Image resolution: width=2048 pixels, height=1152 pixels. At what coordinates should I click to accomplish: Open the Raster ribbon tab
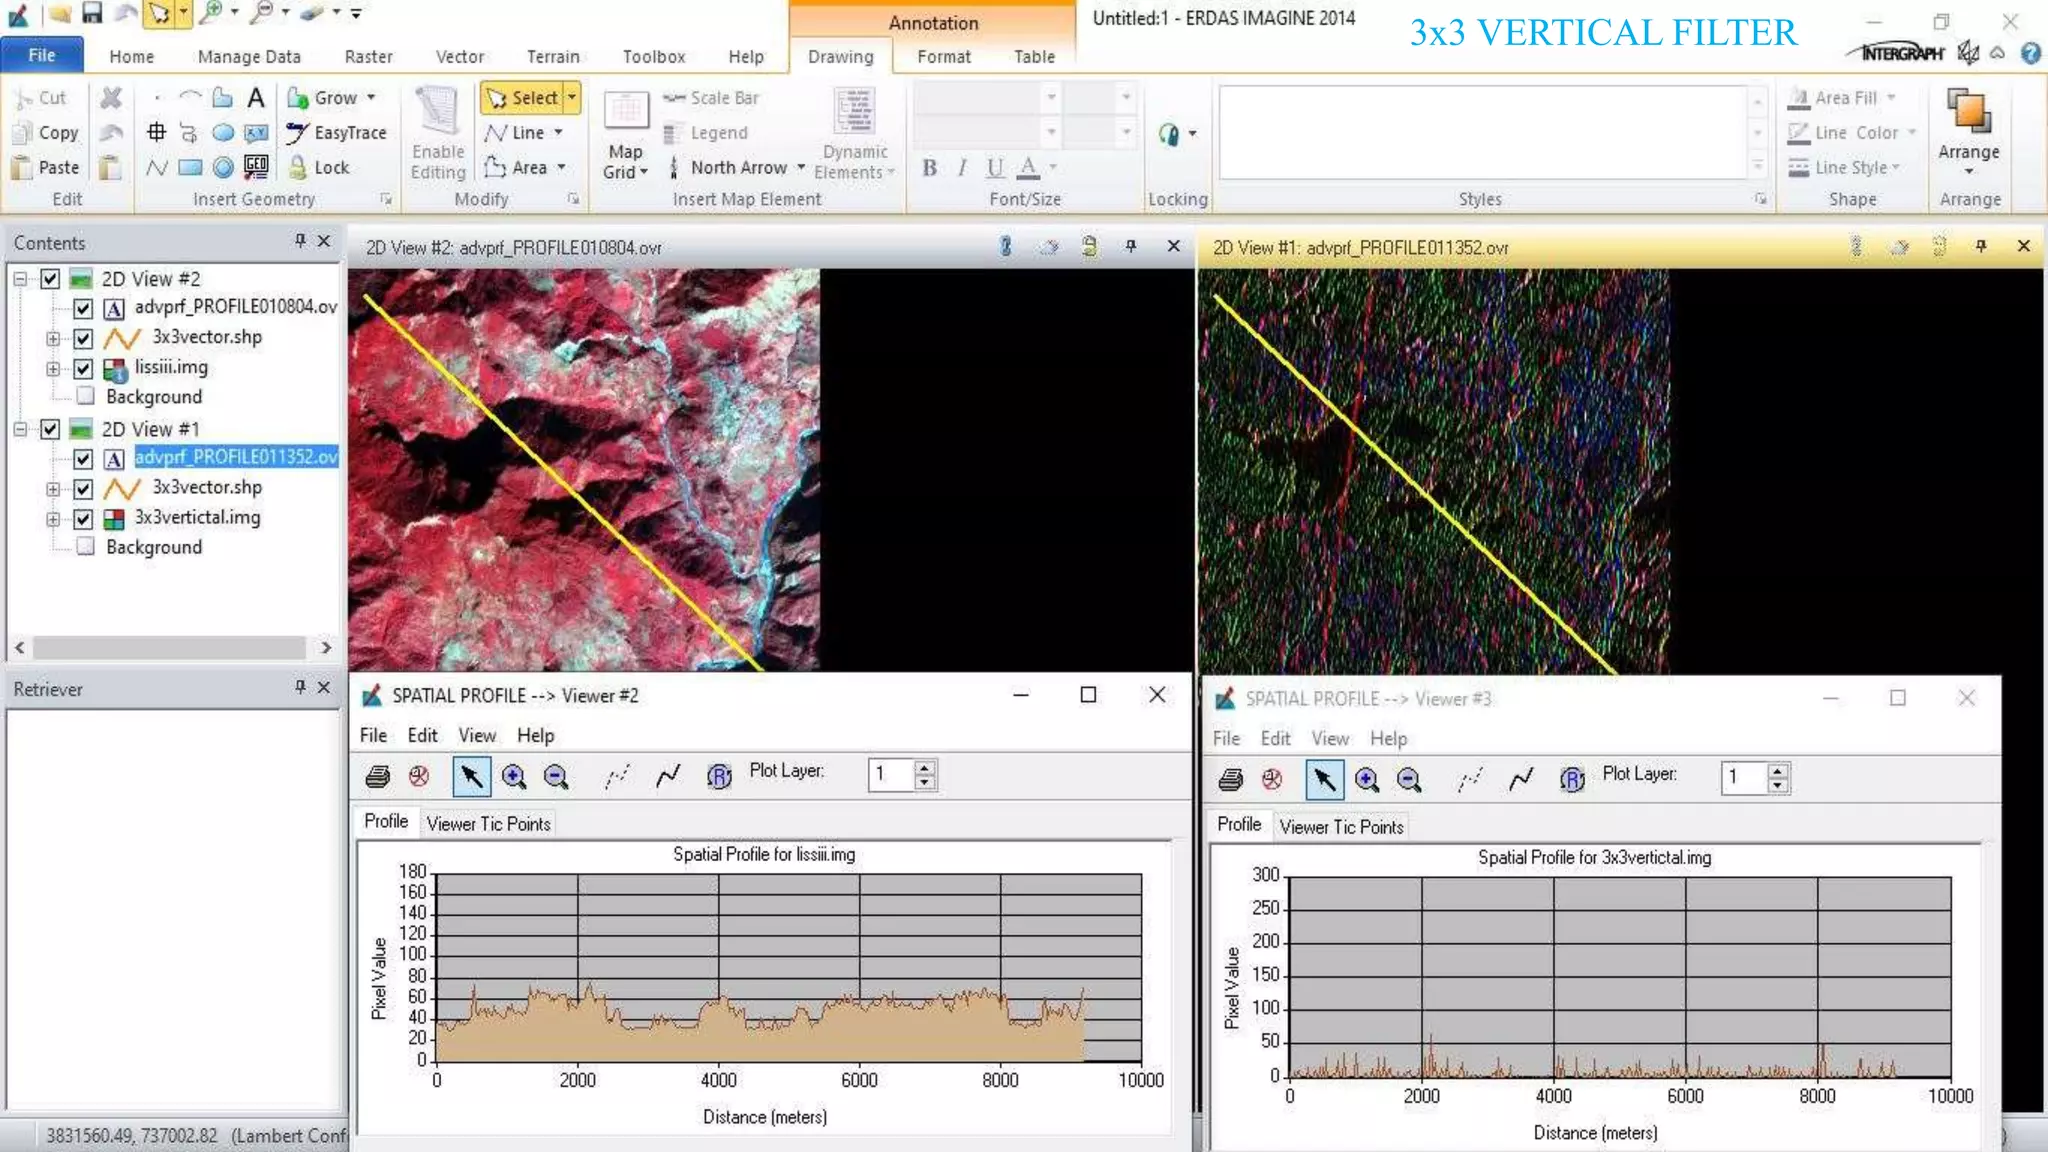coord(368,57)
